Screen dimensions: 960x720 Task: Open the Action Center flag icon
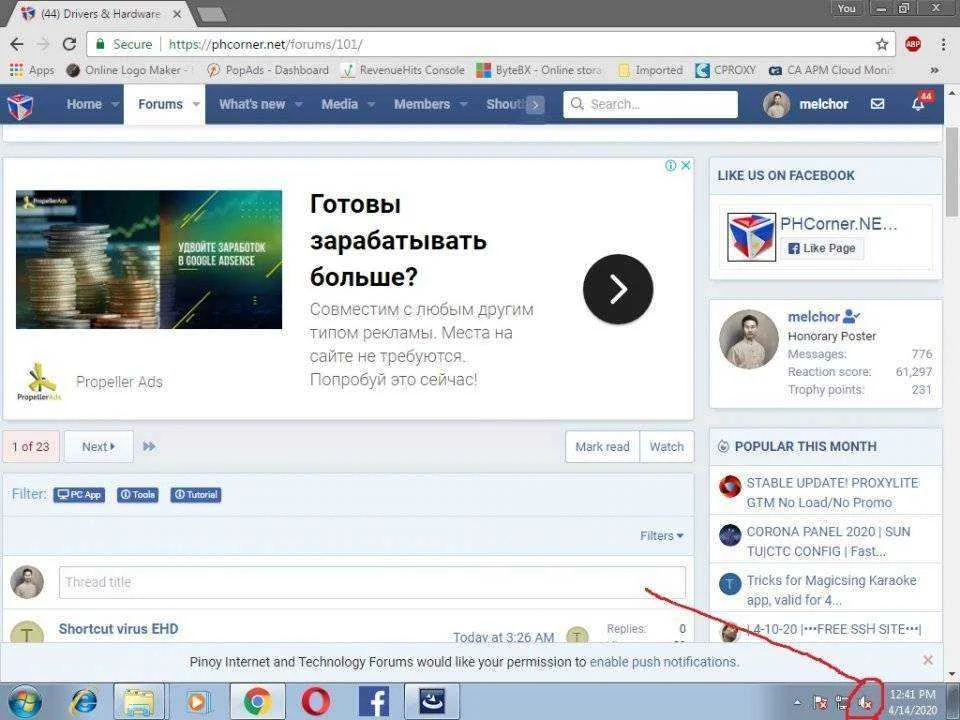coord(820,703)
